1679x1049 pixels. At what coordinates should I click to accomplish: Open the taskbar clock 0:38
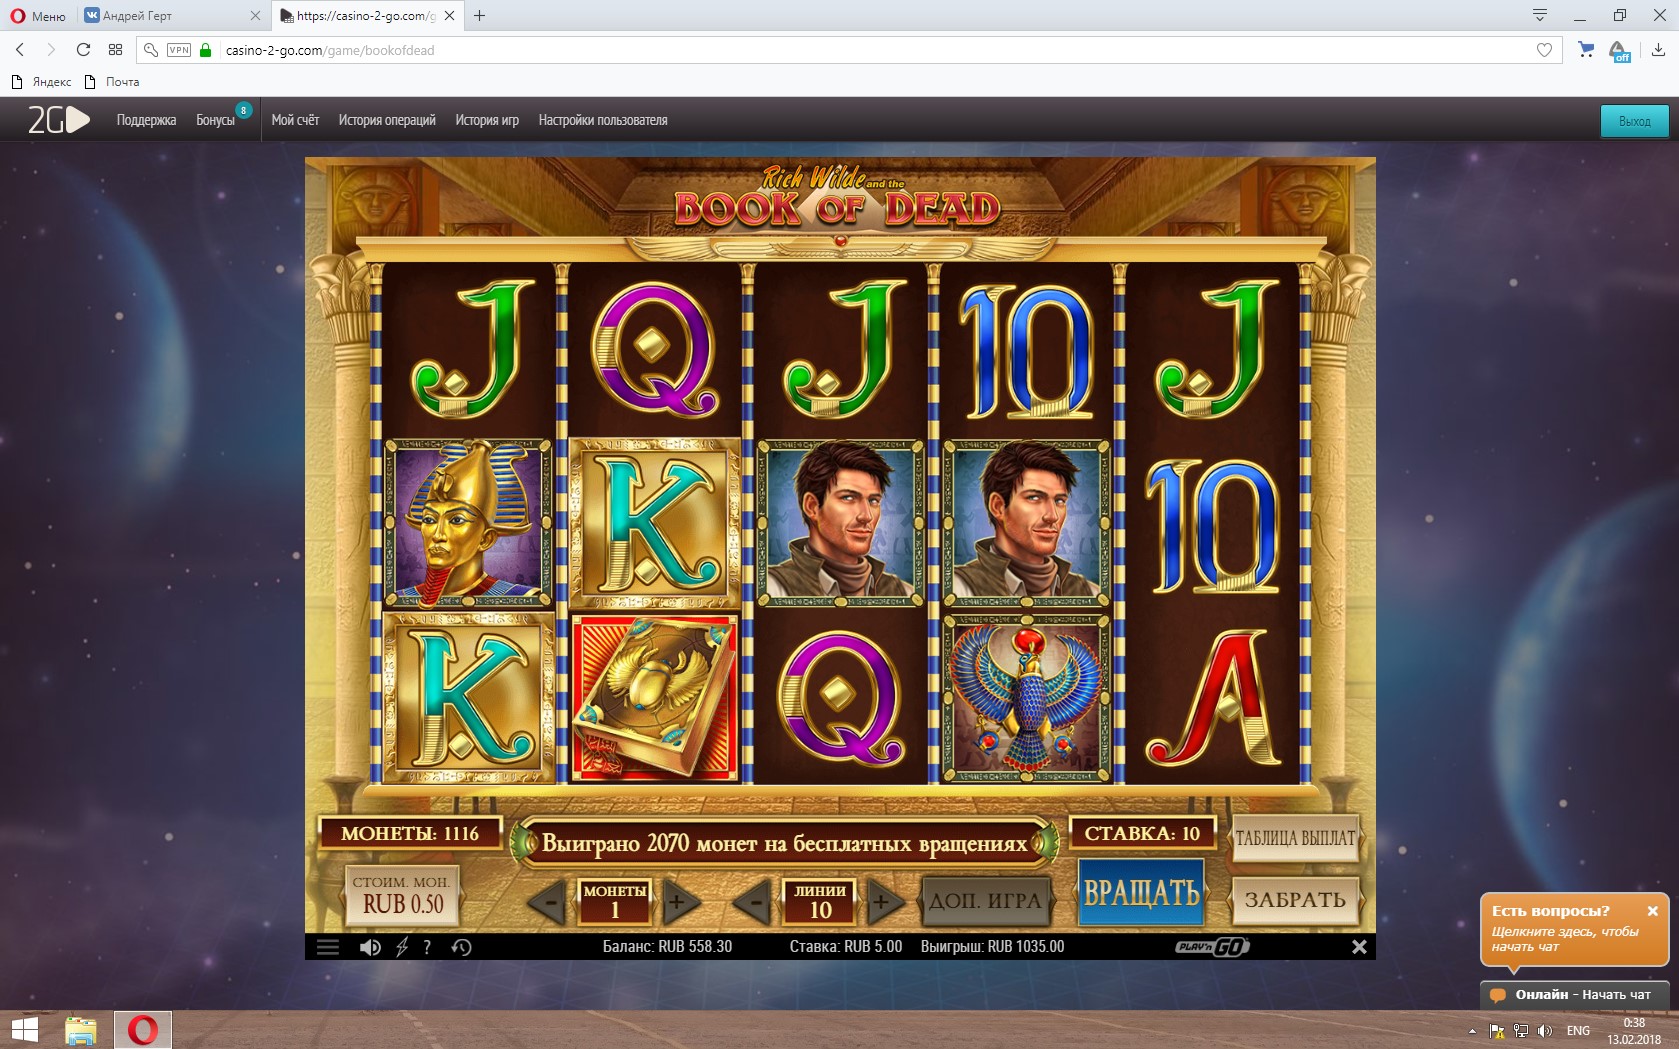(1634, 1031)
